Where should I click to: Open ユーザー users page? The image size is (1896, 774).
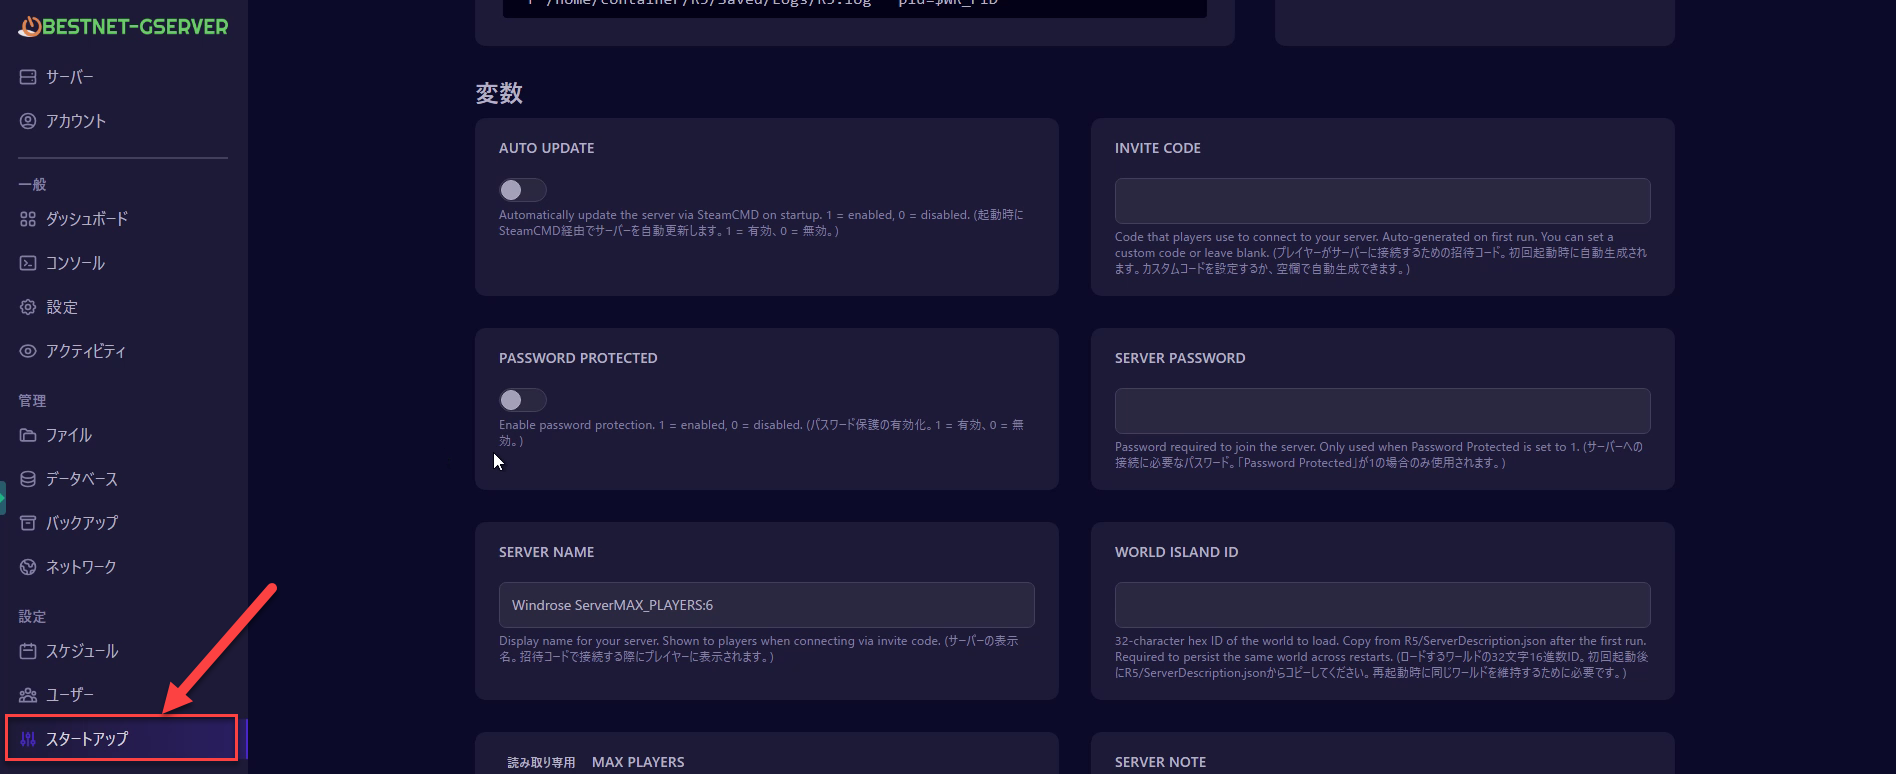point(69,695)
